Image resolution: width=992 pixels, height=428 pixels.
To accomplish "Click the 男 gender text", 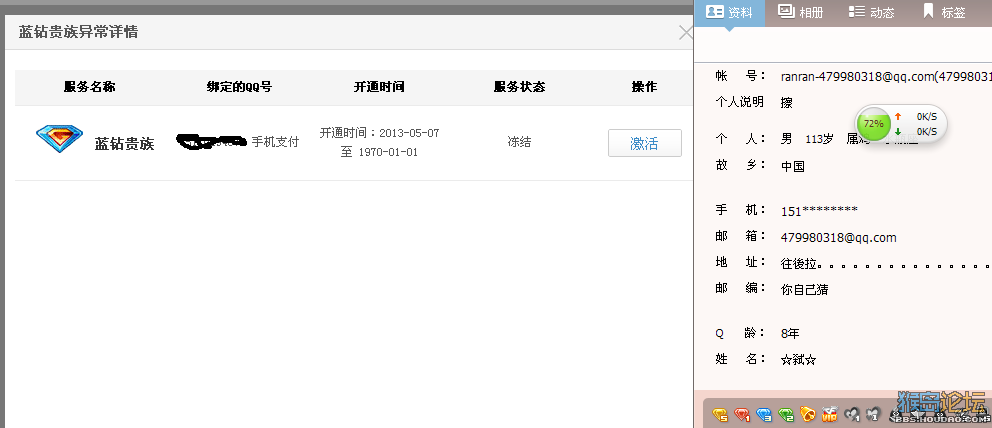I will coord(786,140).
